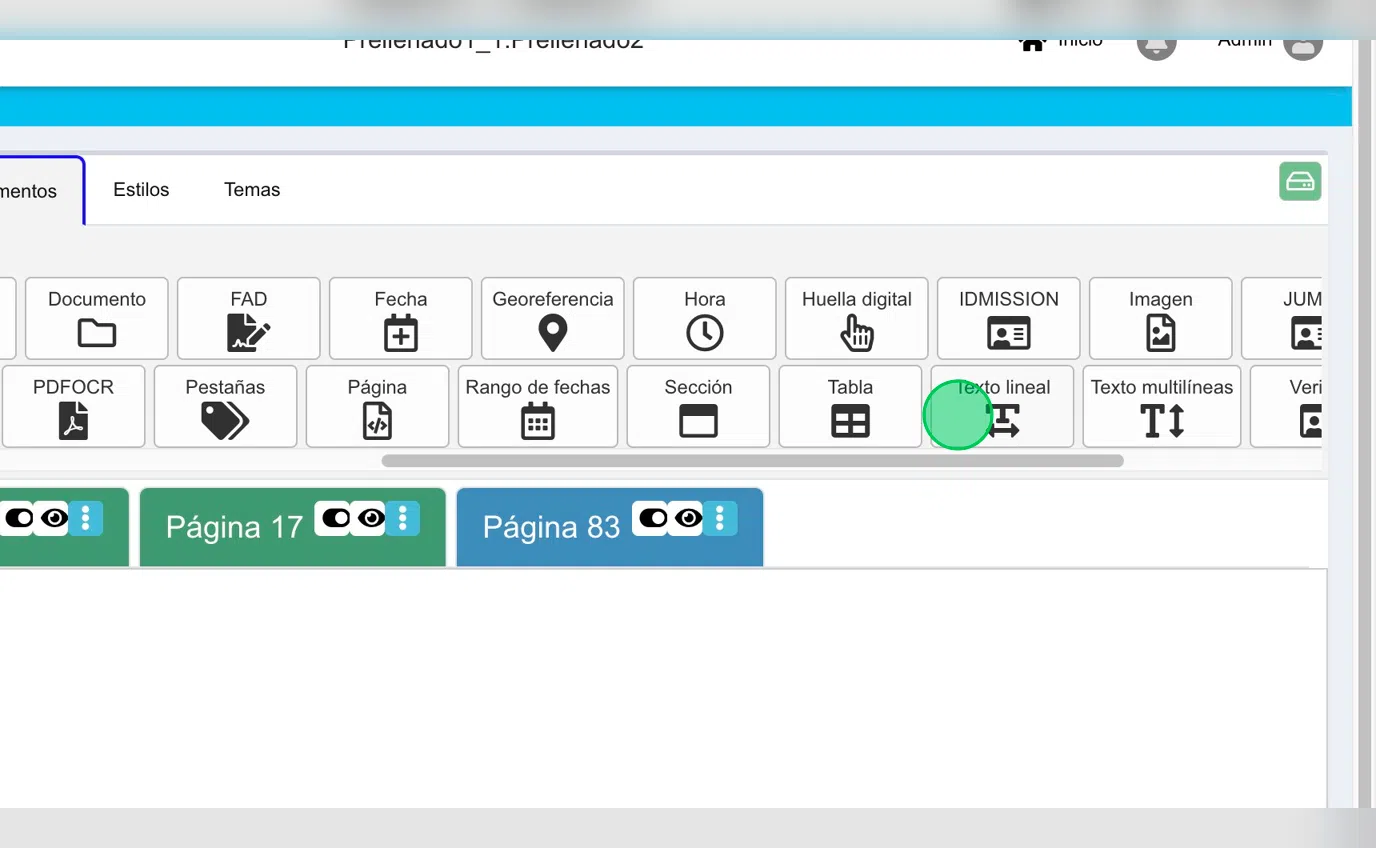Add a Tabla grid element

[850, 406]
